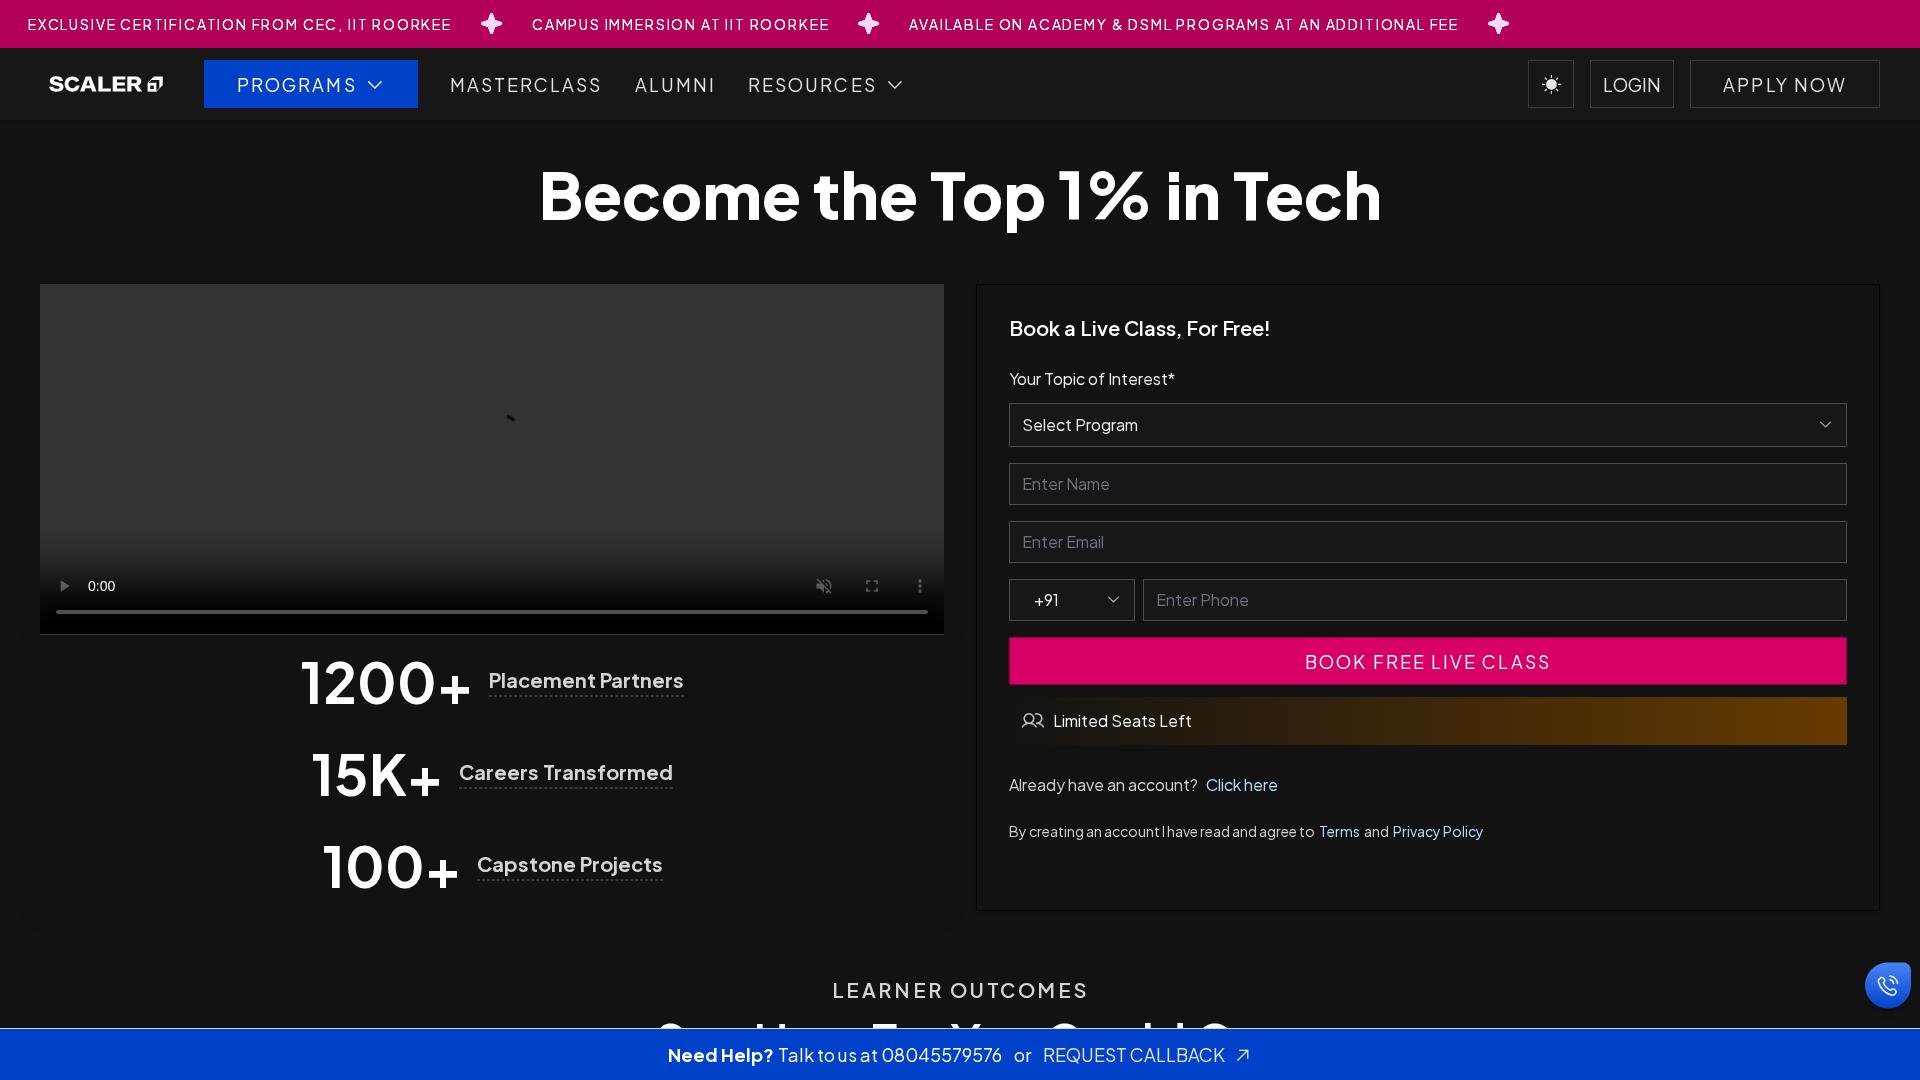Click the 'Book a Live Class, For Free!' title
The width and height of the screenshot is (1920, 1080).
[x=1139, y=328]
